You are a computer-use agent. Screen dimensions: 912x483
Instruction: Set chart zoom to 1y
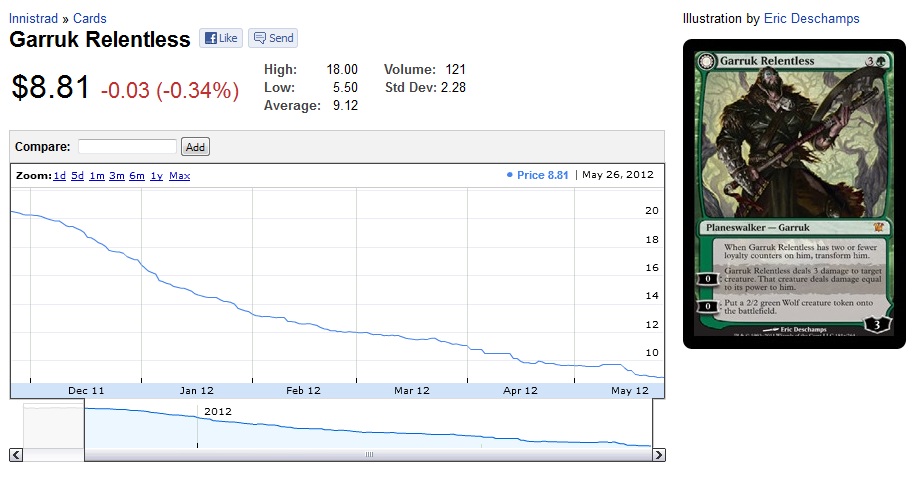click(156, 176)
